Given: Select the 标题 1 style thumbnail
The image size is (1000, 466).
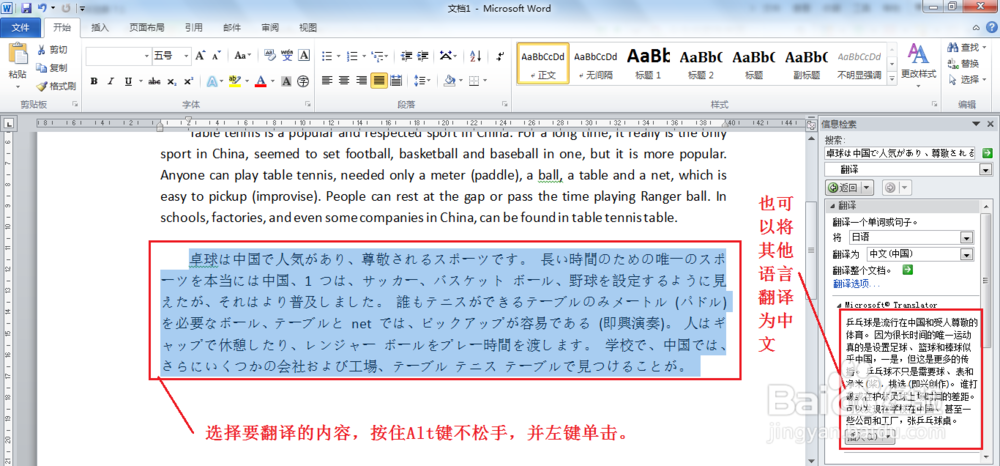Looking at the screenshot, I should [x=649, y=64].
